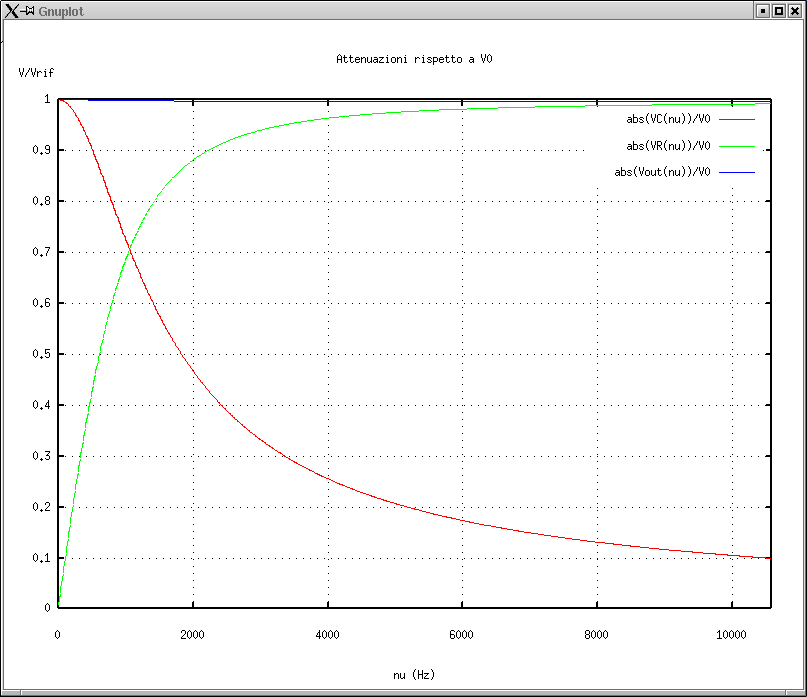The image size is (807, 697).
Task: Click the abs(VC(nu))/V0 legend label
Action: point(668,119)
